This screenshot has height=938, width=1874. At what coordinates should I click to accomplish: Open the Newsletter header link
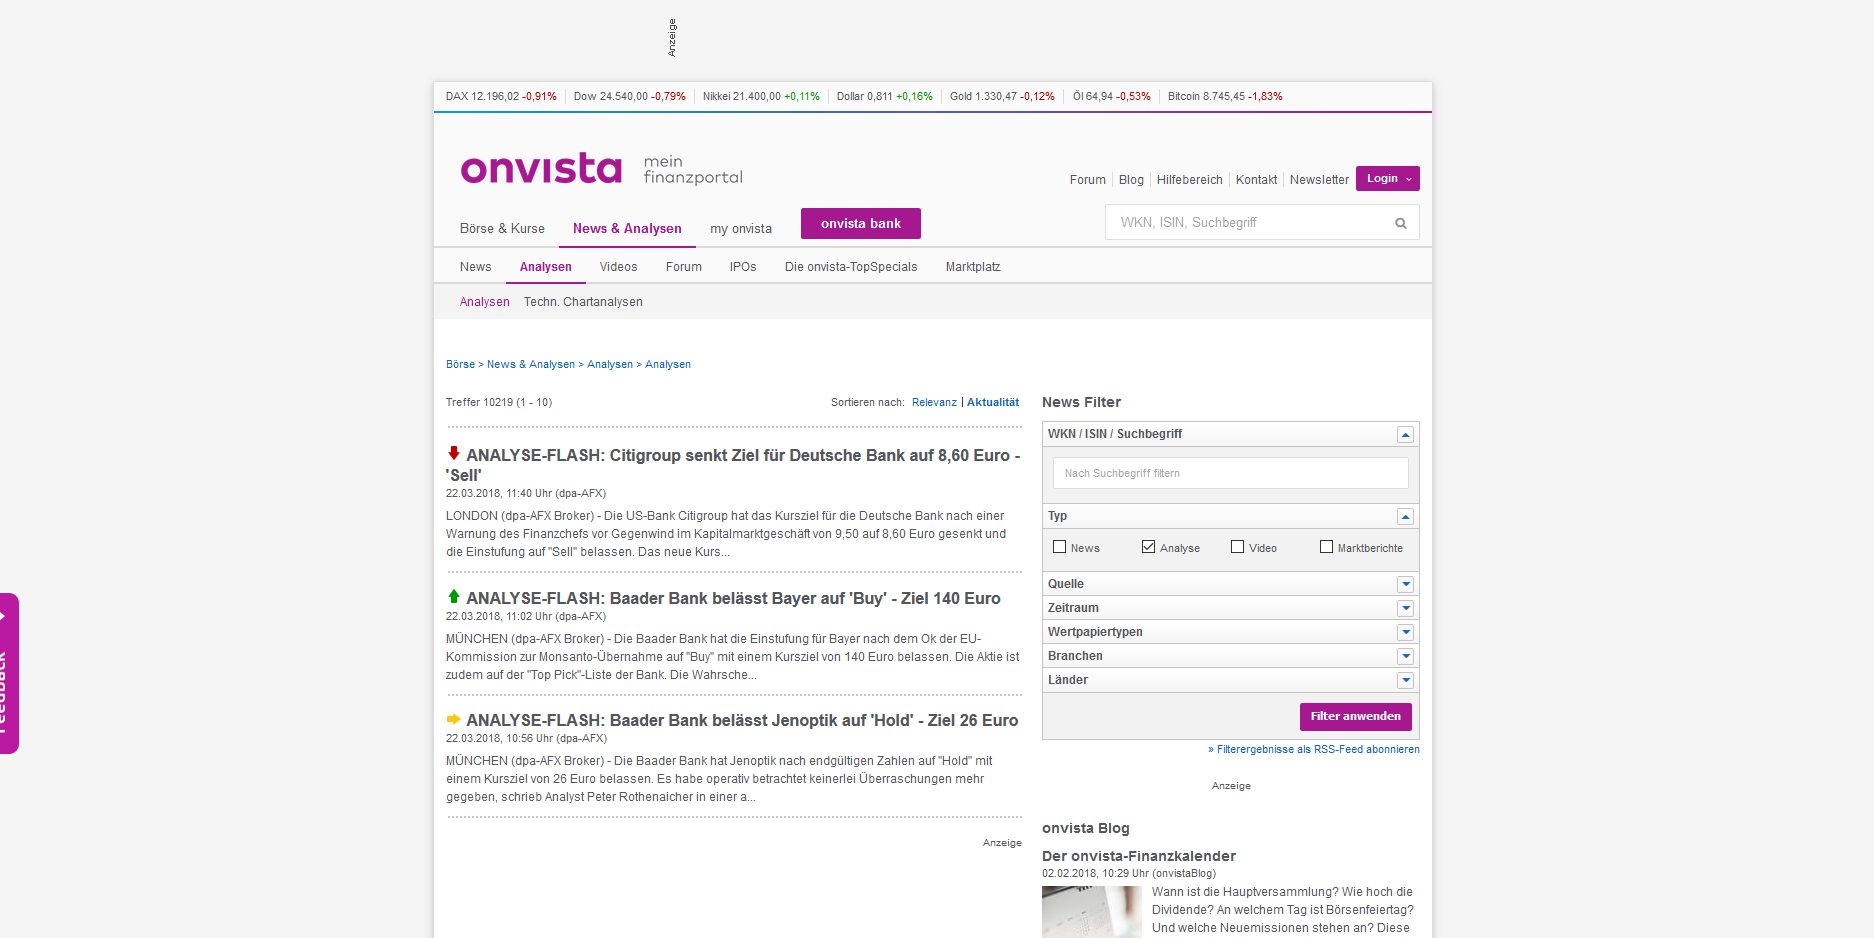pyautogui.click(x=1319, y=180)
